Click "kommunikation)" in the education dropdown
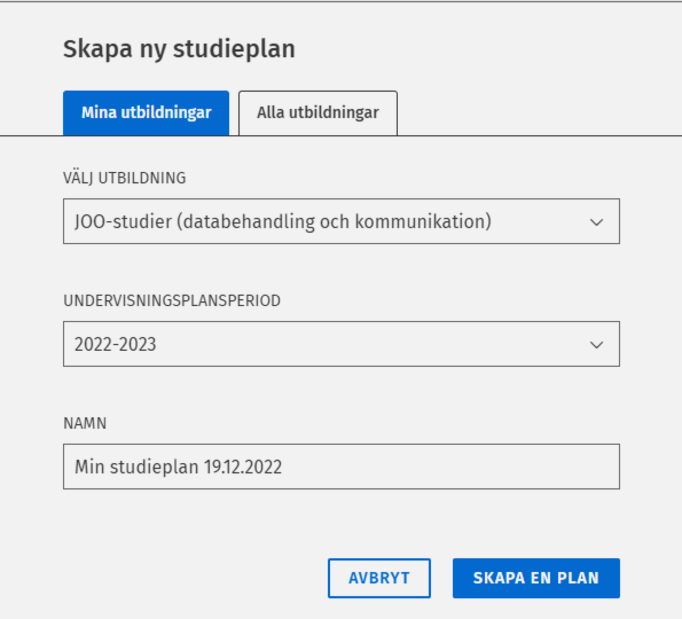 pyautogui.click(x=432, y=222)
